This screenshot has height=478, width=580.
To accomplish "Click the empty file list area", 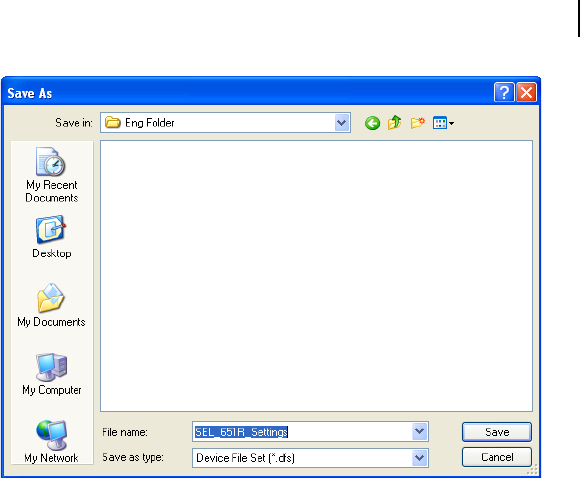I will (x=316, y=276).
